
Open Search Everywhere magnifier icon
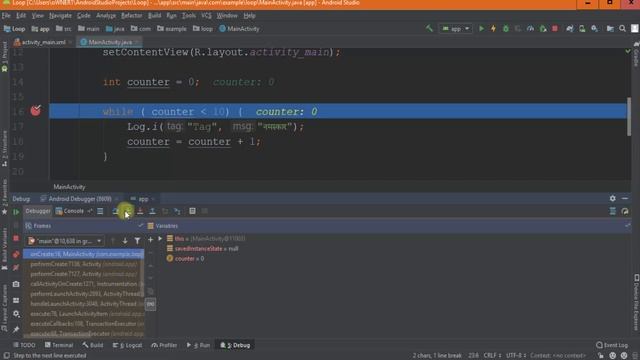pyautogui.click(x=622, y=29)
